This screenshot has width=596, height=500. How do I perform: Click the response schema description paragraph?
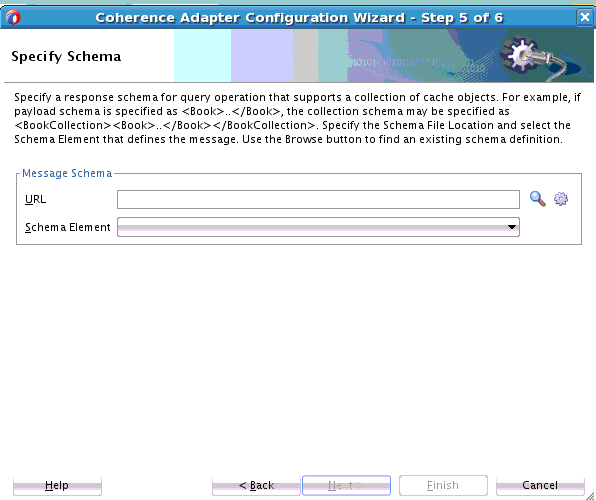tap(297, 118)
